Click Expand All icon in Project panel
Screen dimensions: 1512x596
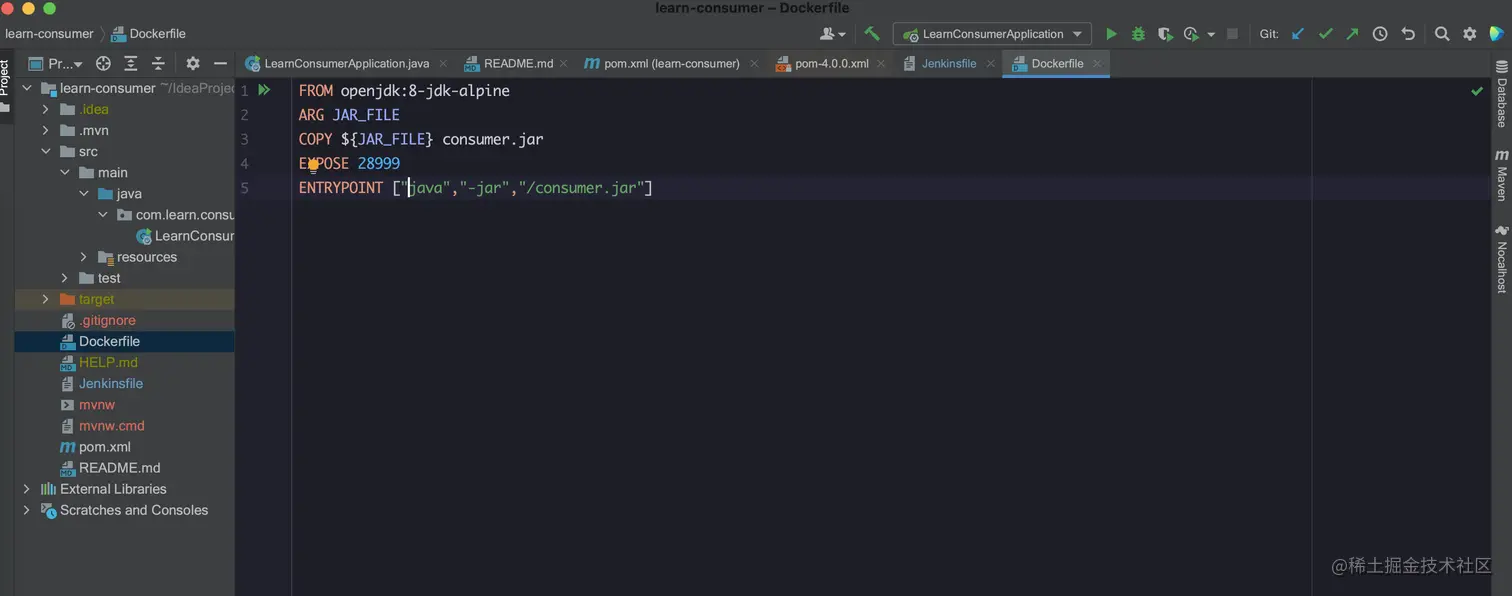pyautogui.click(x=131, y=63)
